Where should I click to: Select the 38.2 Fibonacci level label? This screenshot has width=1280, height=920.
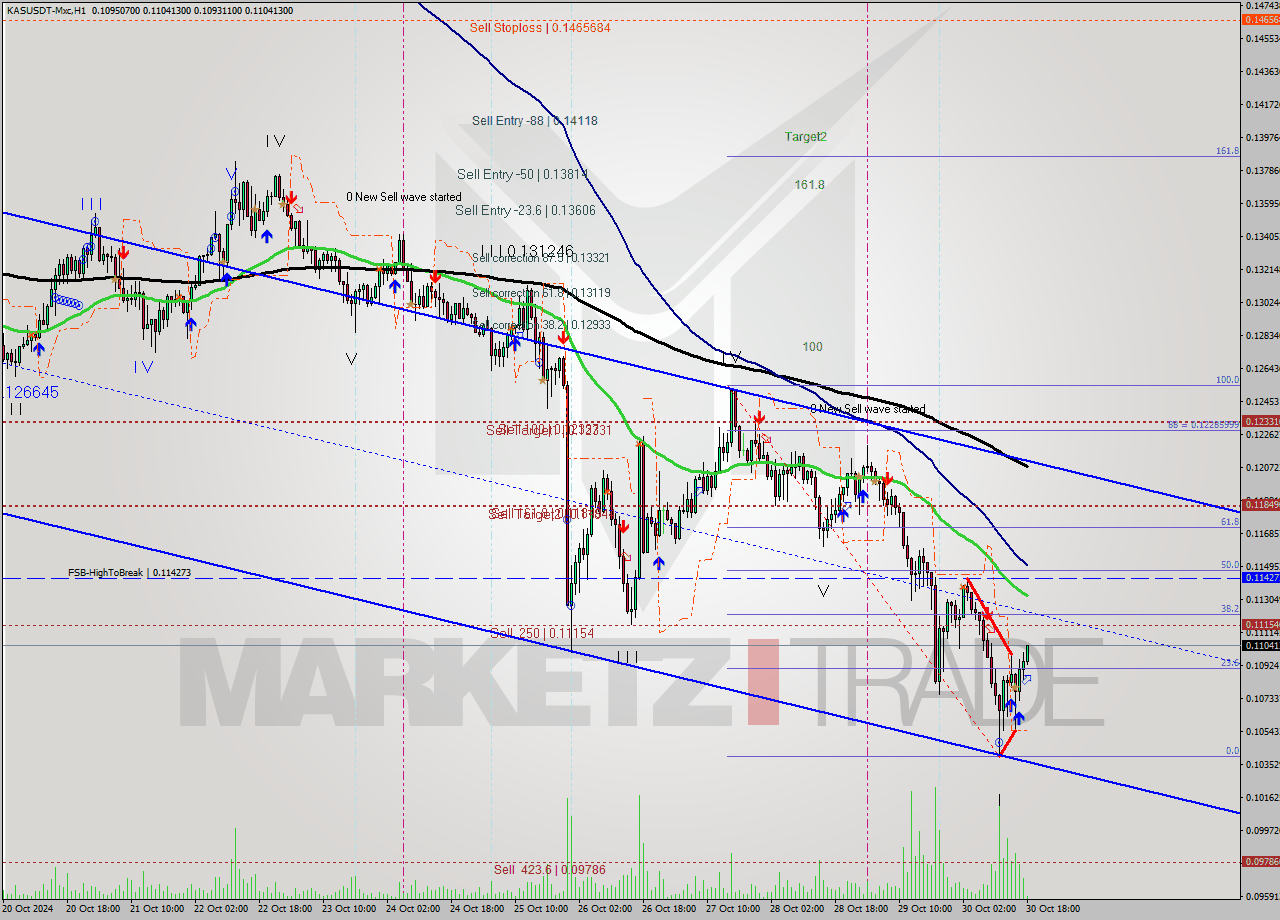pyautogui.click(x=1231, y=608)
